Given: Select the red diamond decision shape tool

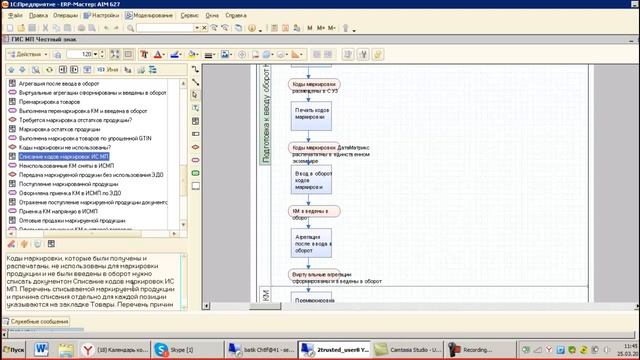Looking at the screenshot, I should pos(196,147).
